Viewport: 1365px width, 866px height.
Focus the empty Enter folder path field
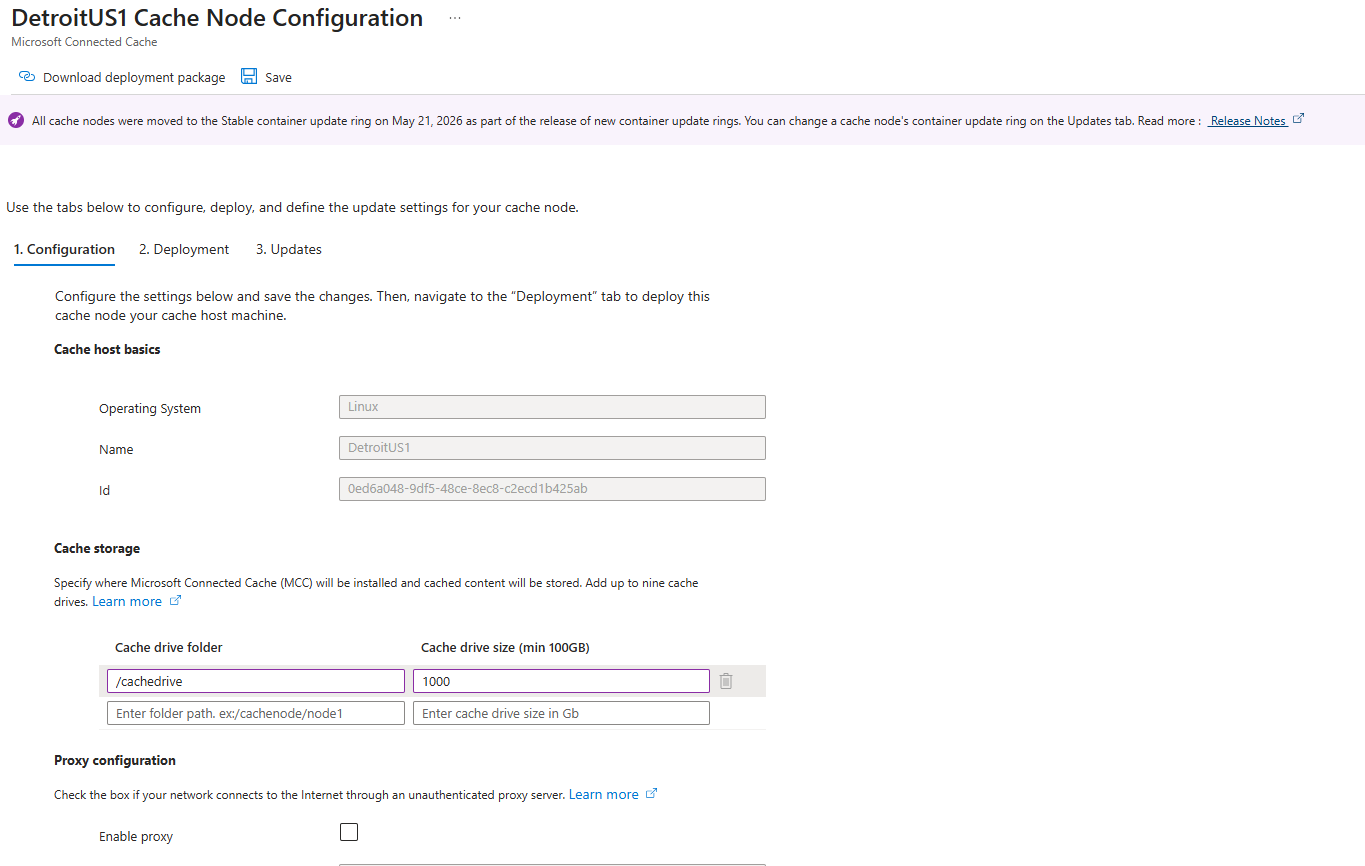pos(256,713)
